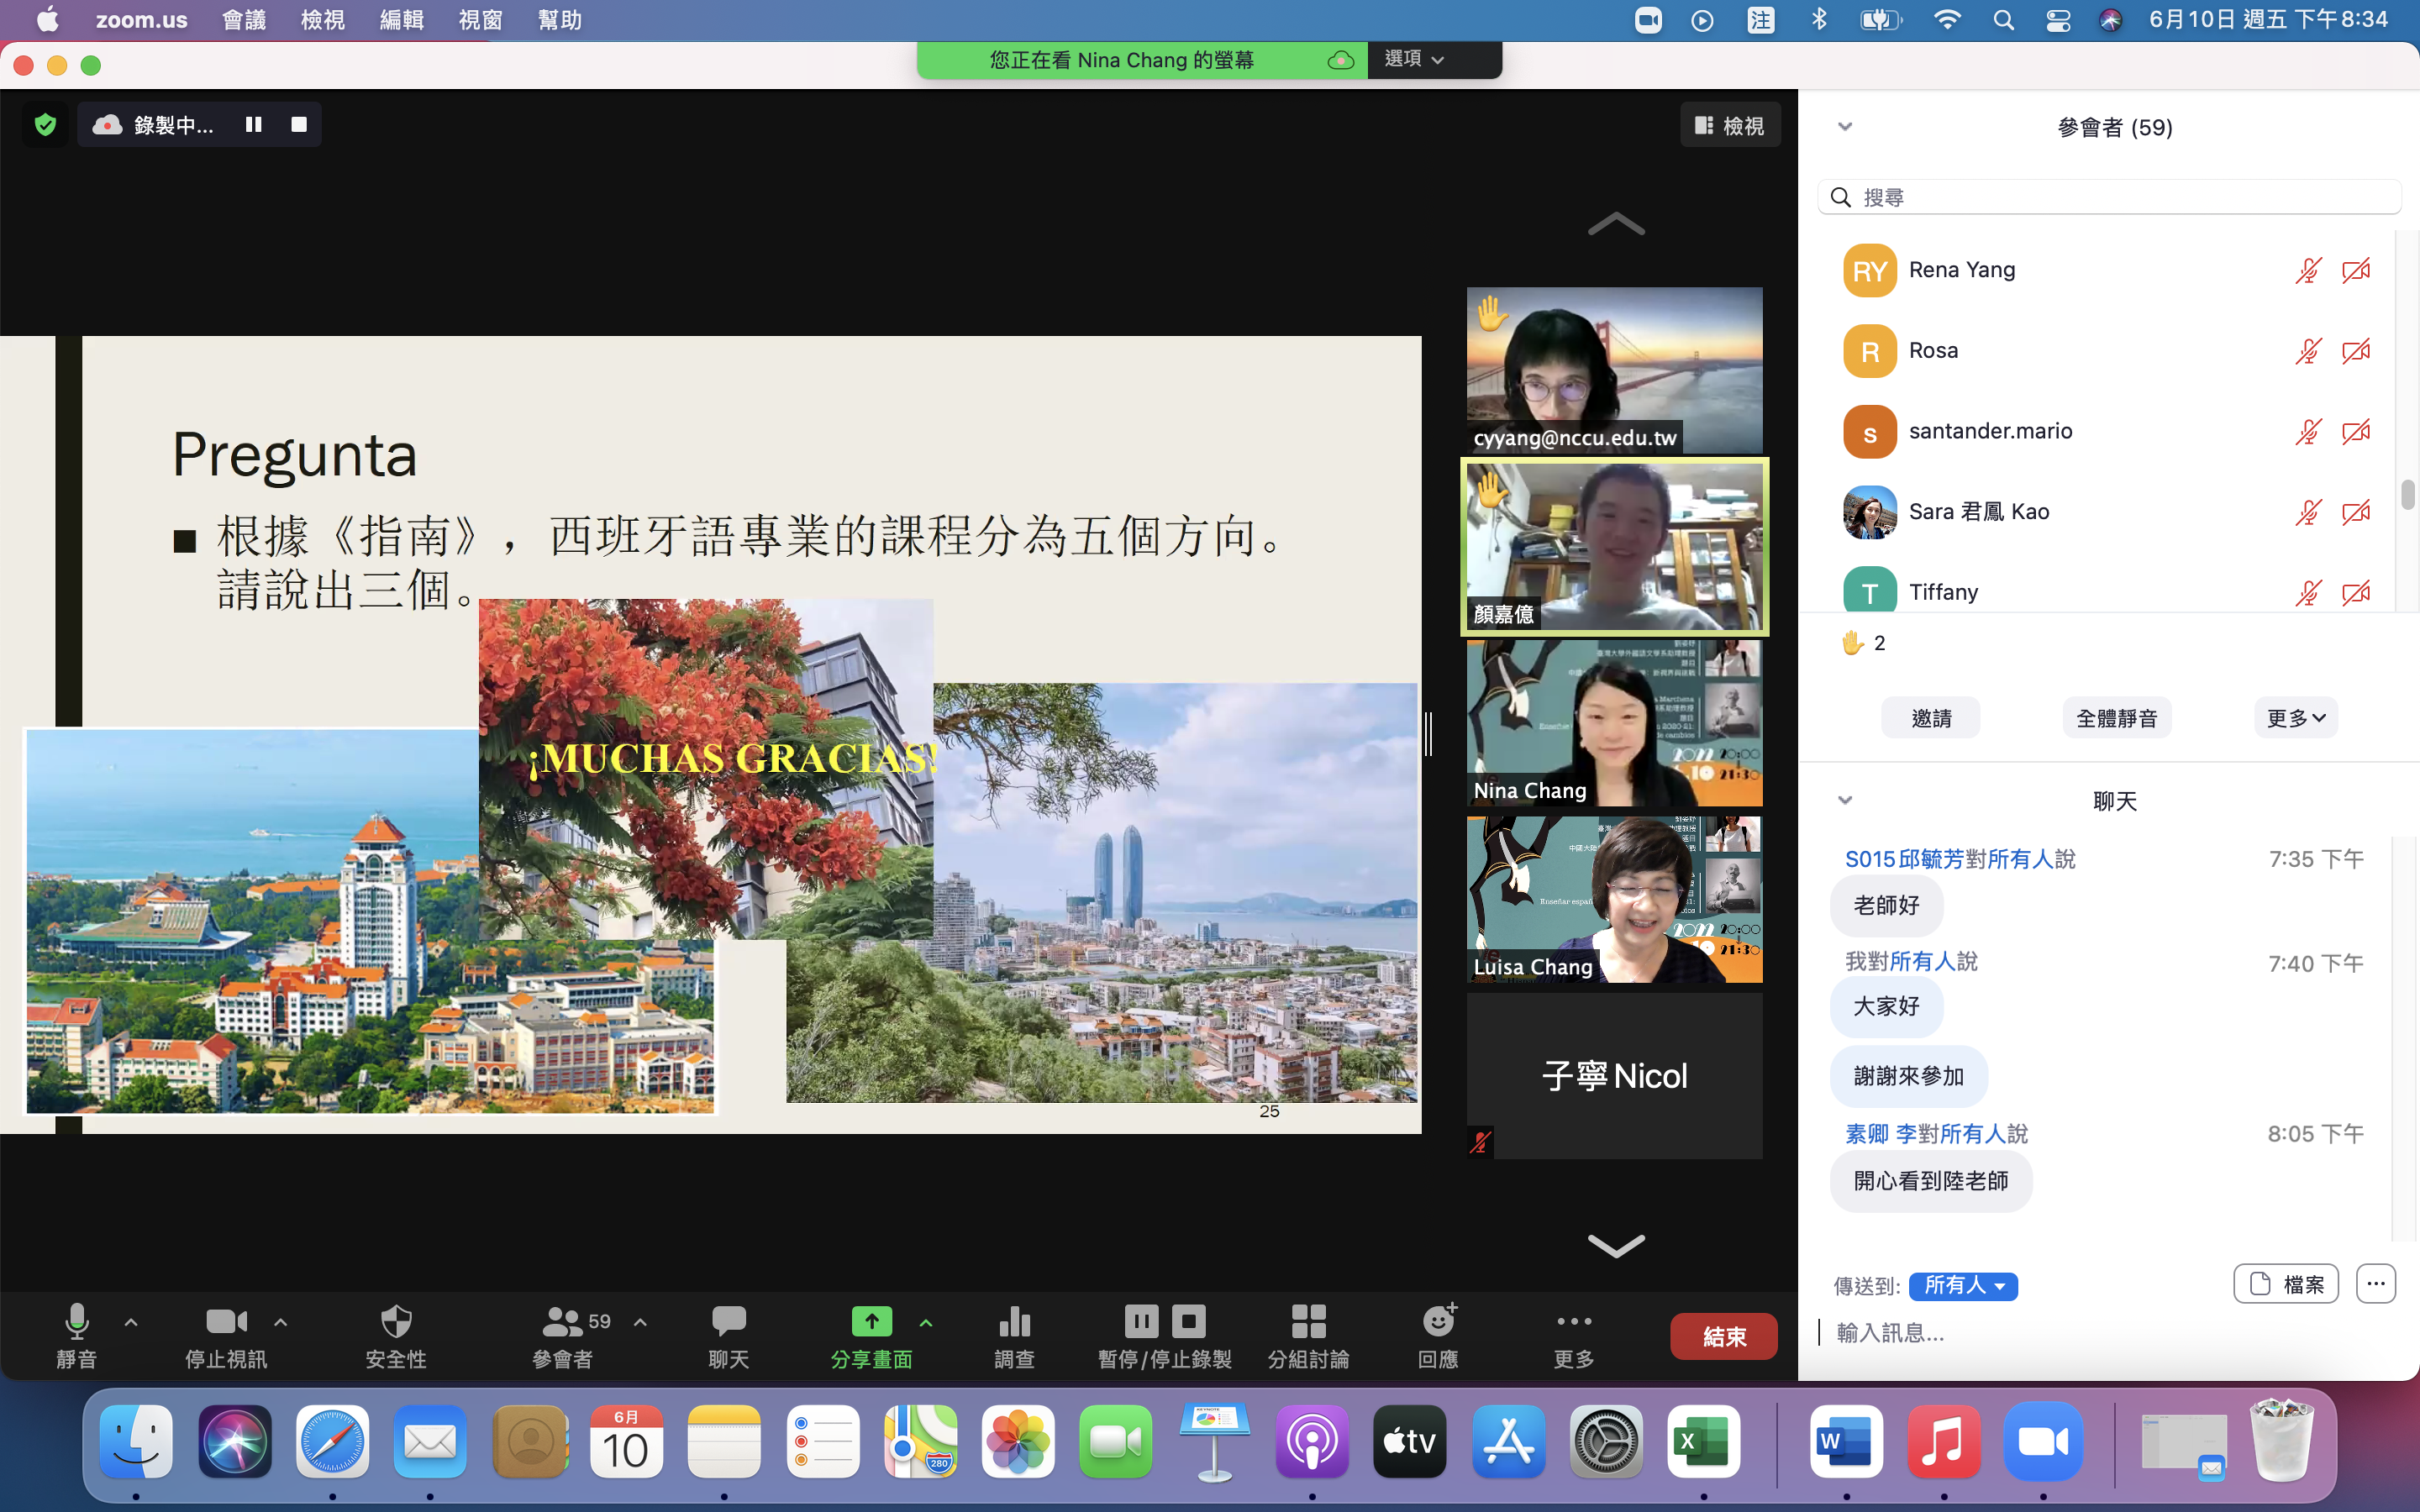2420x1512 pixels.
Task: Collapse the 參會者 panel chevron
Action: 1845,126
